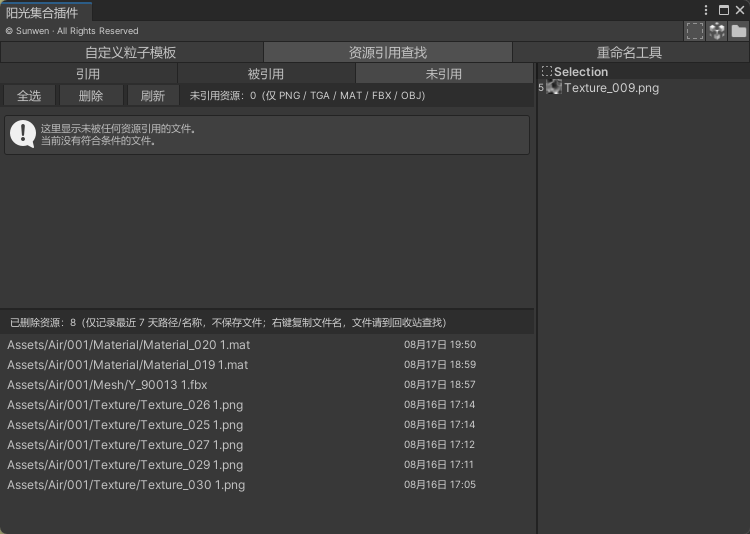The image size is (750, 534).
Task: Open the 未引用 sub-tab
Action: 444,74
